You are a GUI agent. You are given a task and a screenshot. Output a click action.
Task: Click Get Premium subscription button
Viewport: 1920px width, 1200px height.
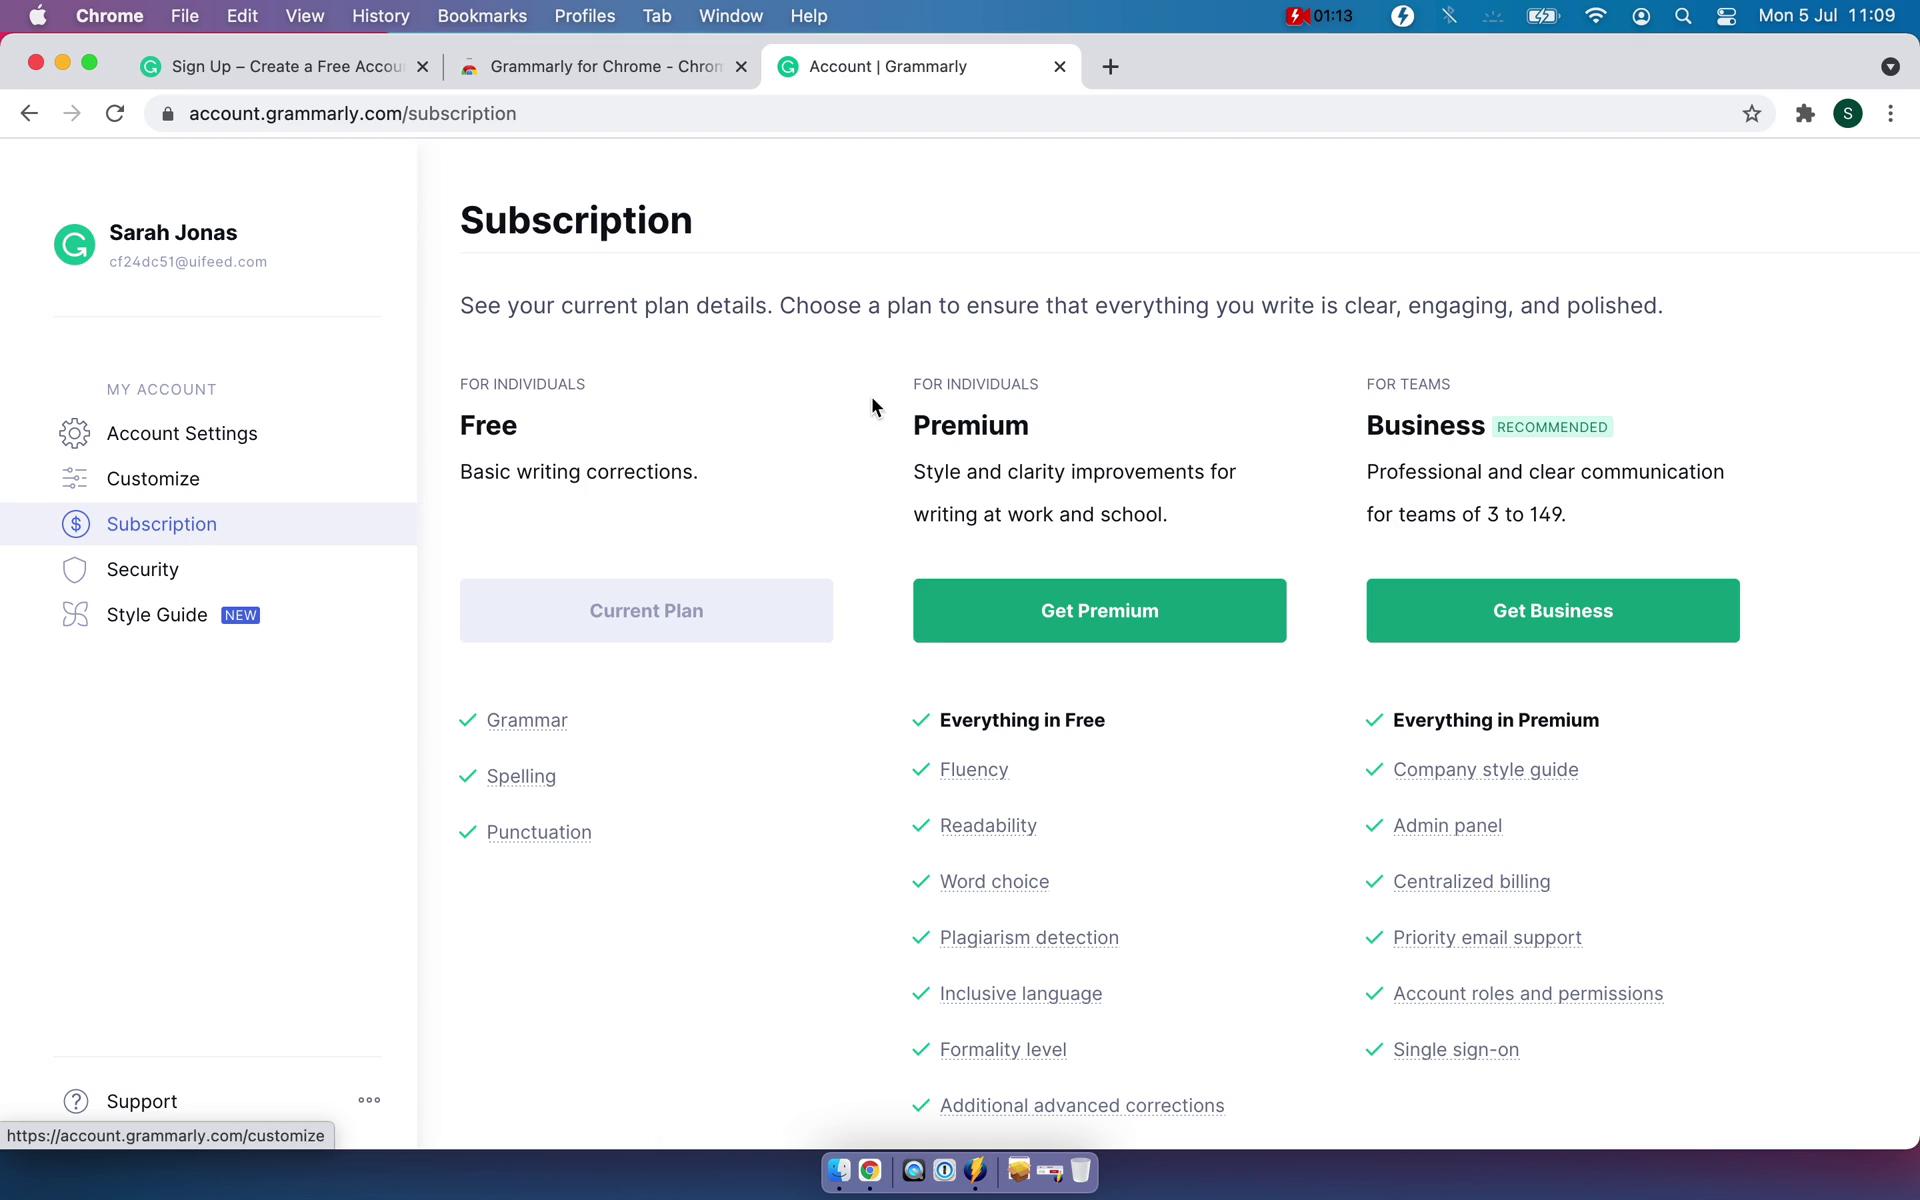point(1099,610)
